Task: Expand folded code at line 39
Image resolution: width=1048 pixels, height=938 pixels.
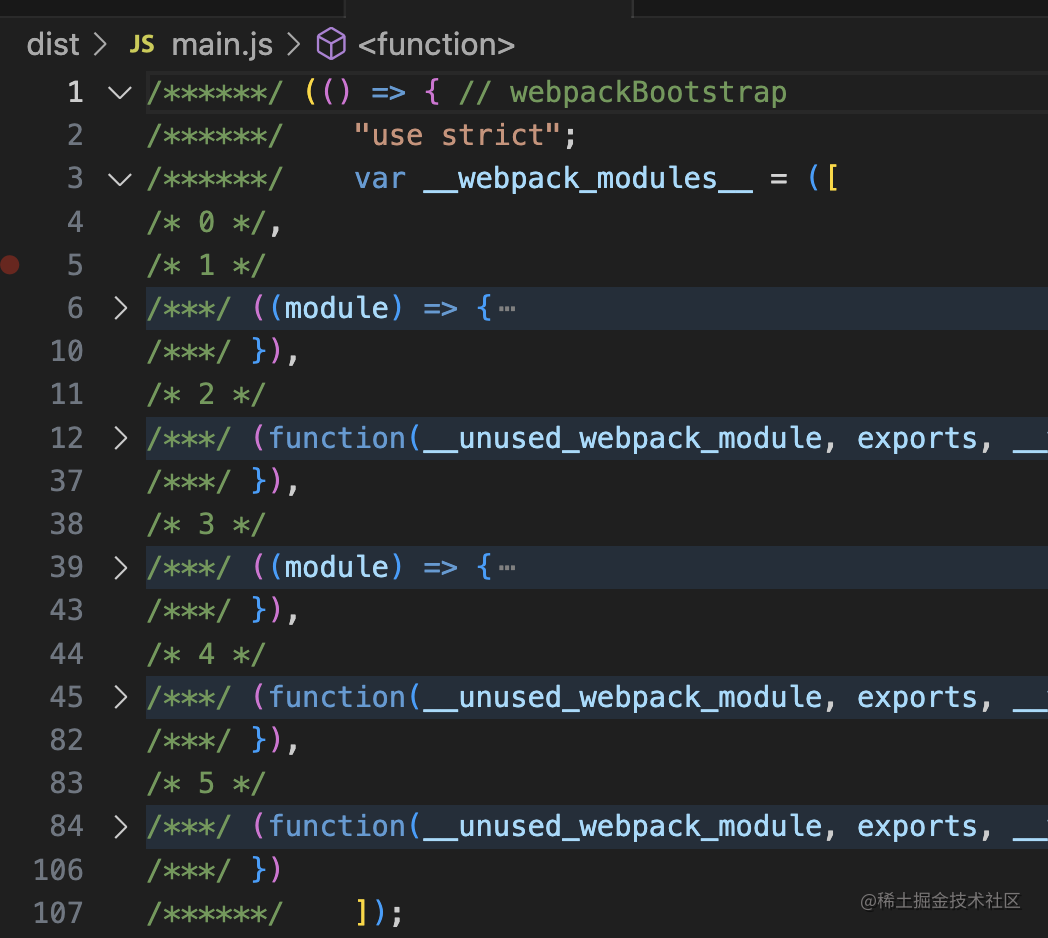Action: pyautogui.click(x=120, y=568)
